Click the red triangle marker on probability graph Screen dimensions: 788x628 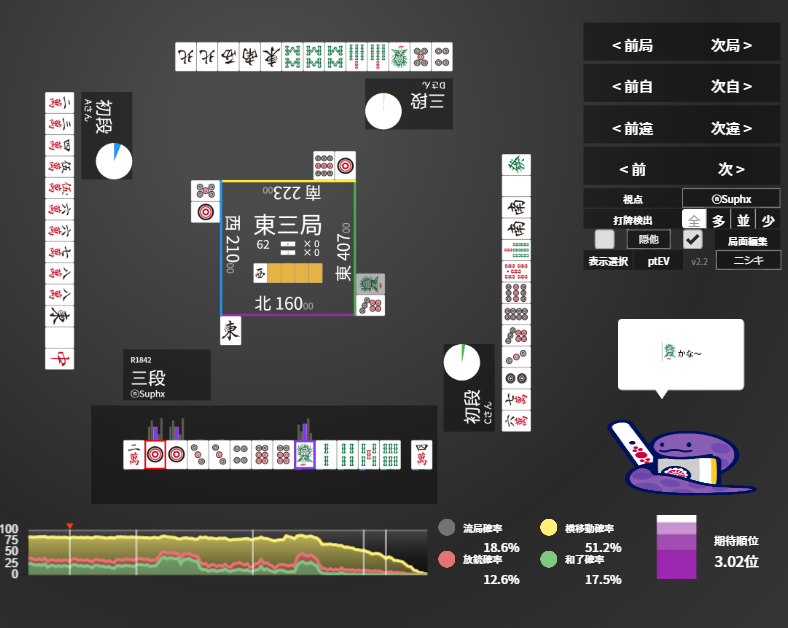70,526
